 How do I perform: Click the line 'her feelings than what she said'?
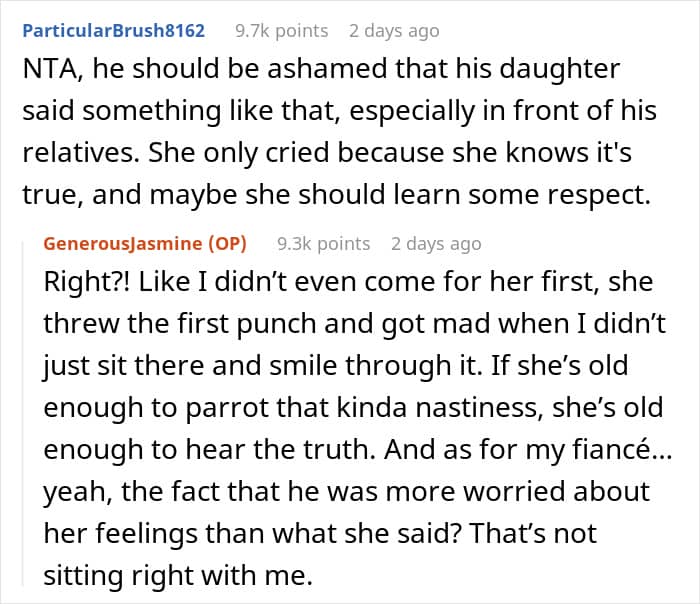click(x=320, y=533)
